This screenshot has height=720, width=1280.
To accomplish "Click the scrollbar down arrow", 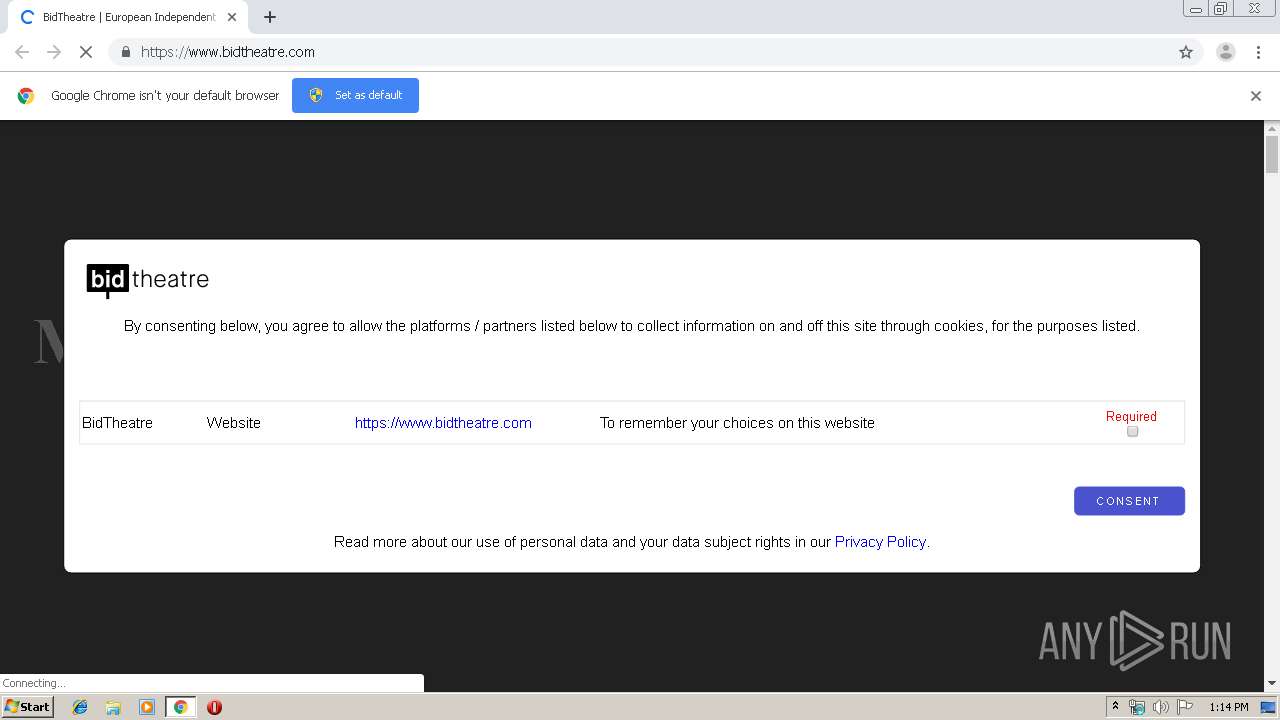I will pyautogui.click(x=1272, y=683).
